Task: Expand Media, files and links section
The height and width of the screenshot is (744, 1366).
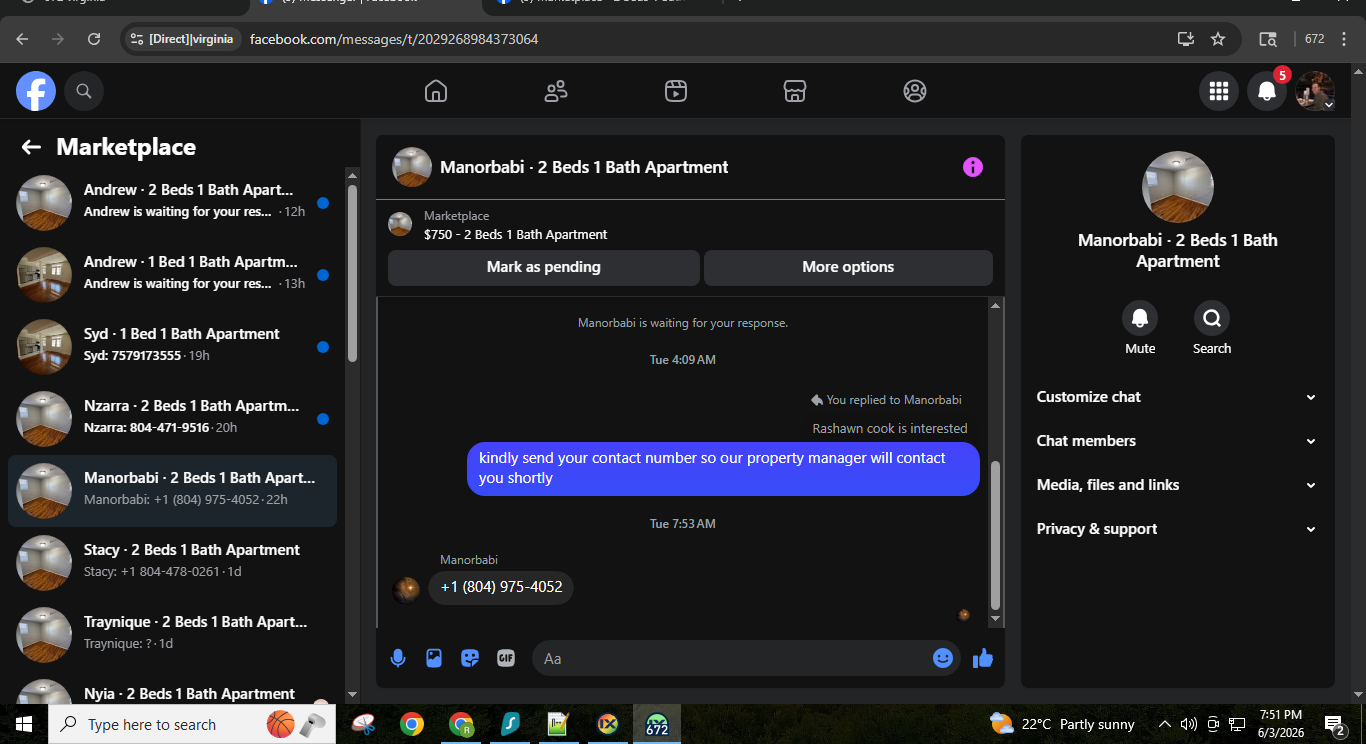Action: (1178, 485)
